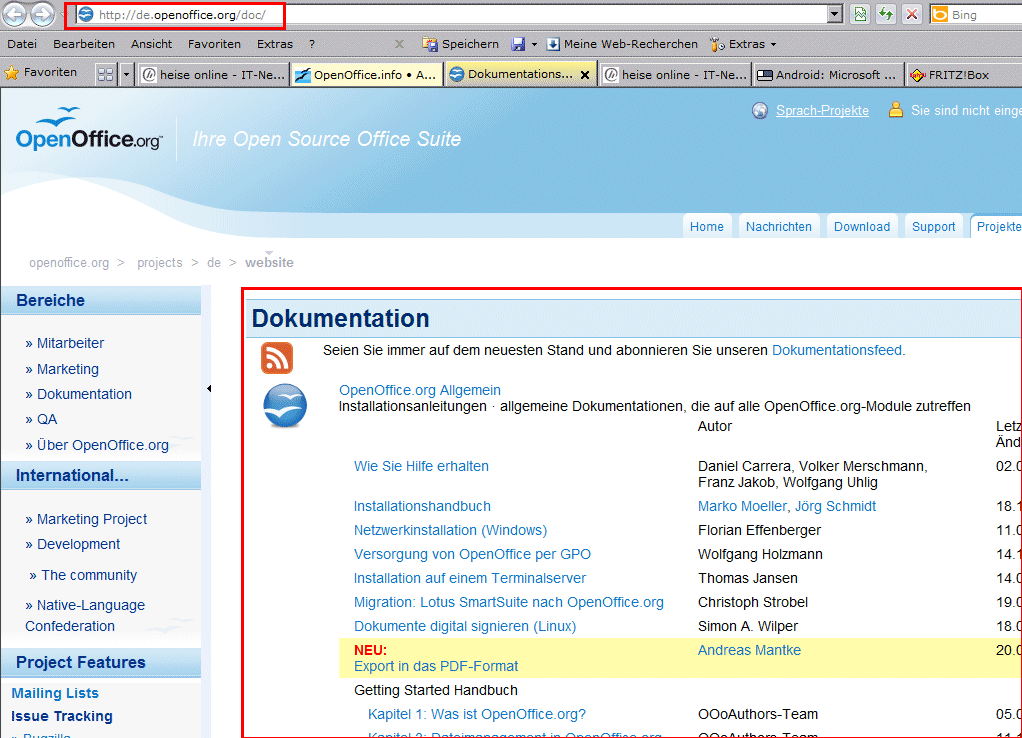The image size is (1022, 738).
Task: Go forward with the browser Forward arrow
Action: [43, 14]
